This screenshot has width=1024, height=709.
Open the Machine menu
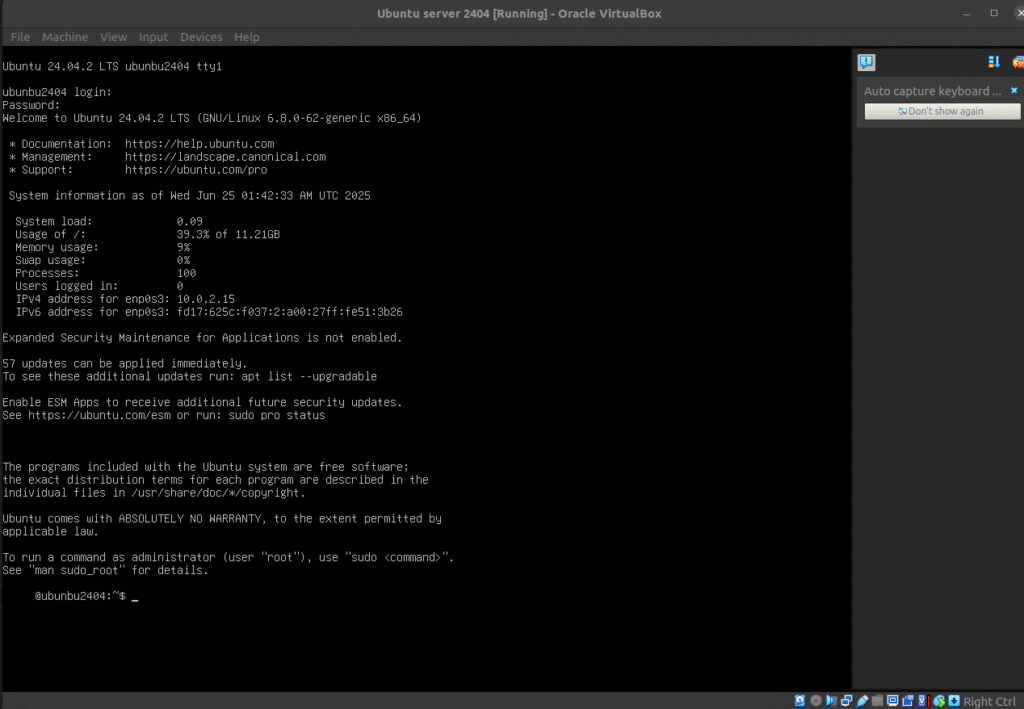65,37
